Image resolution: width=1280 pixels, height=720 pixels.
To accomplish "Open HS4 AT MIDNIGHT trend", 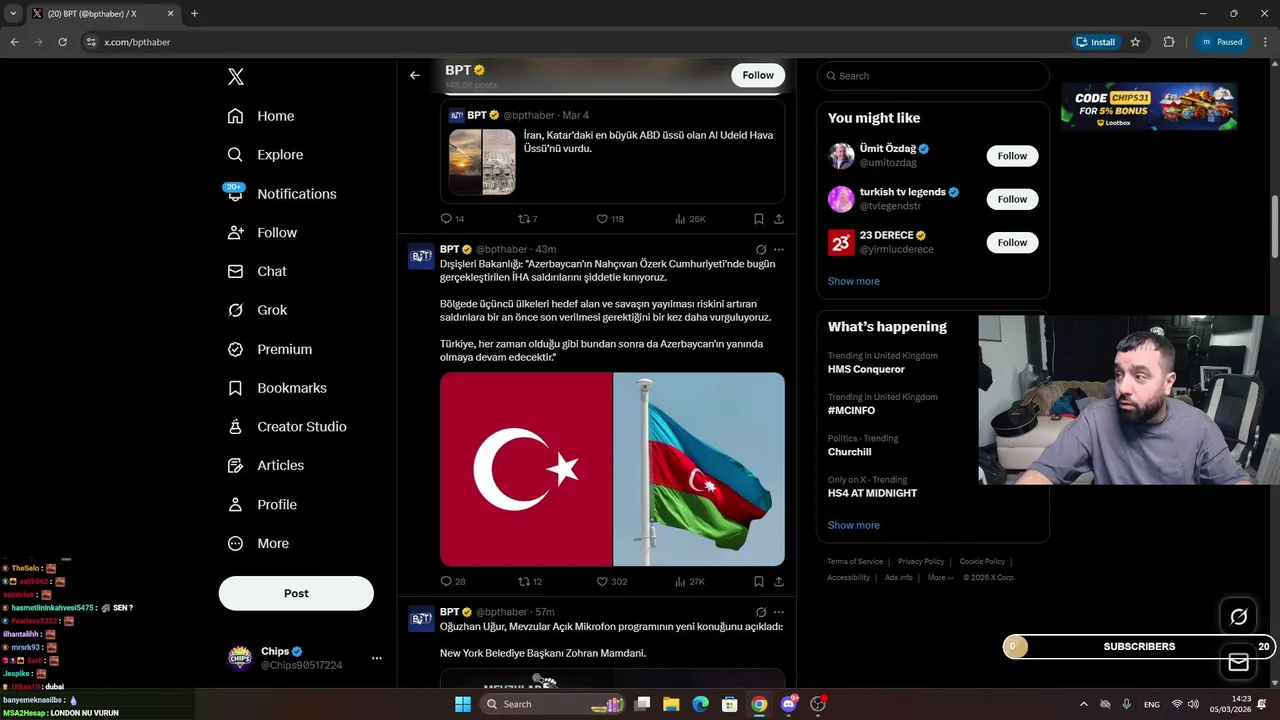I will 872,493.
